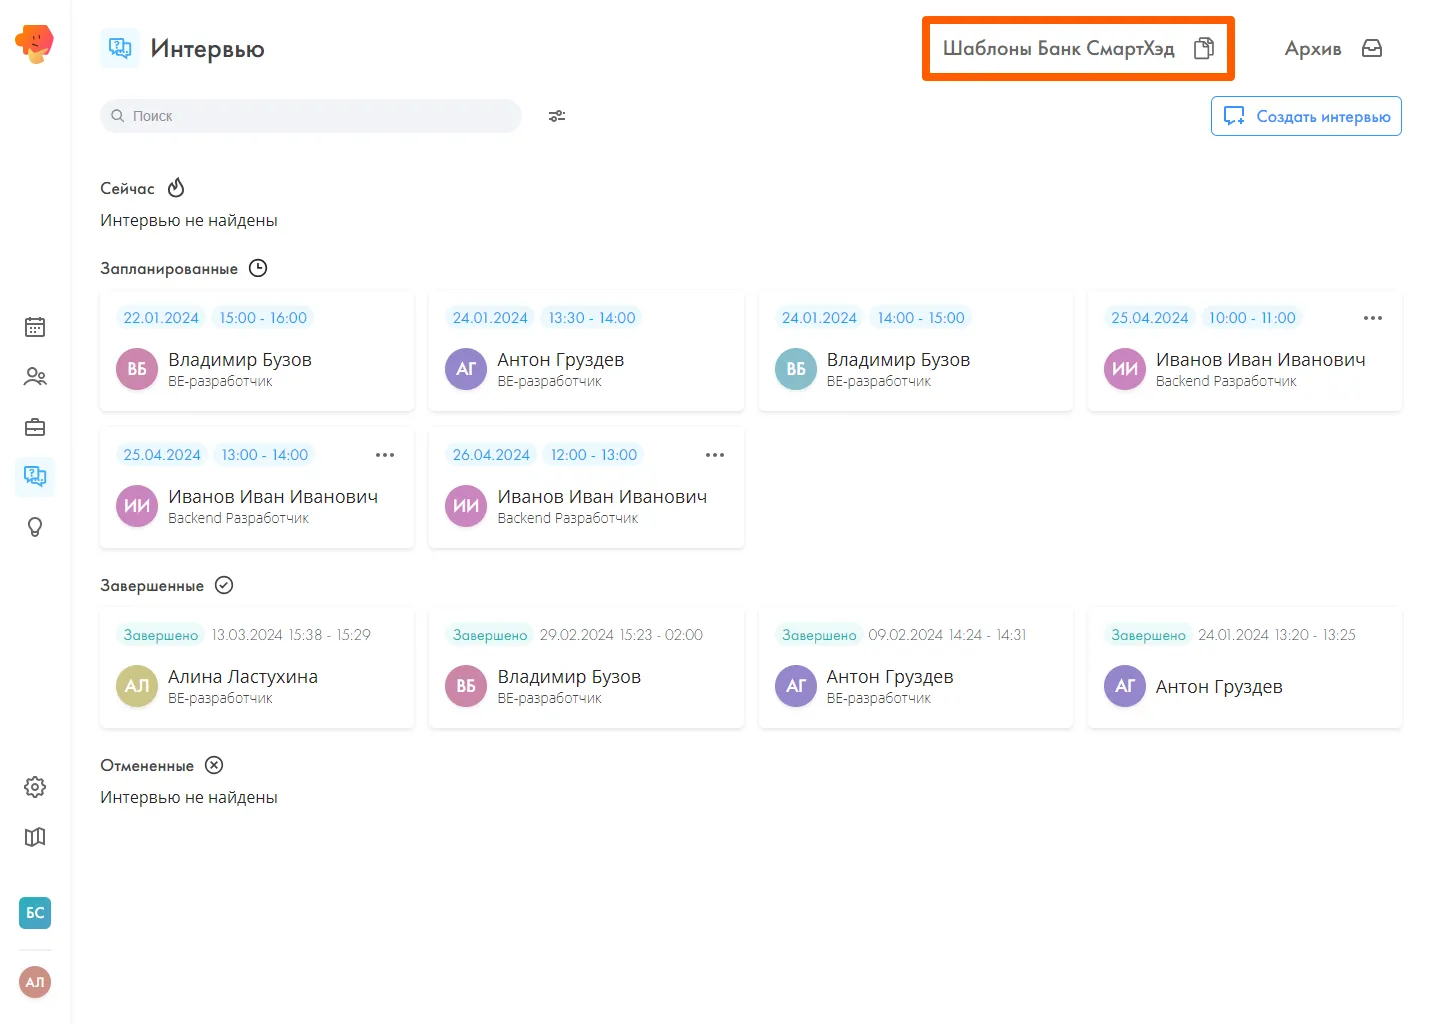The width and height of the screenshot is (1440, 1024).
Task: Open Антон Груздев interview at 13:30 - 14:00
Action: coord(586,351)
